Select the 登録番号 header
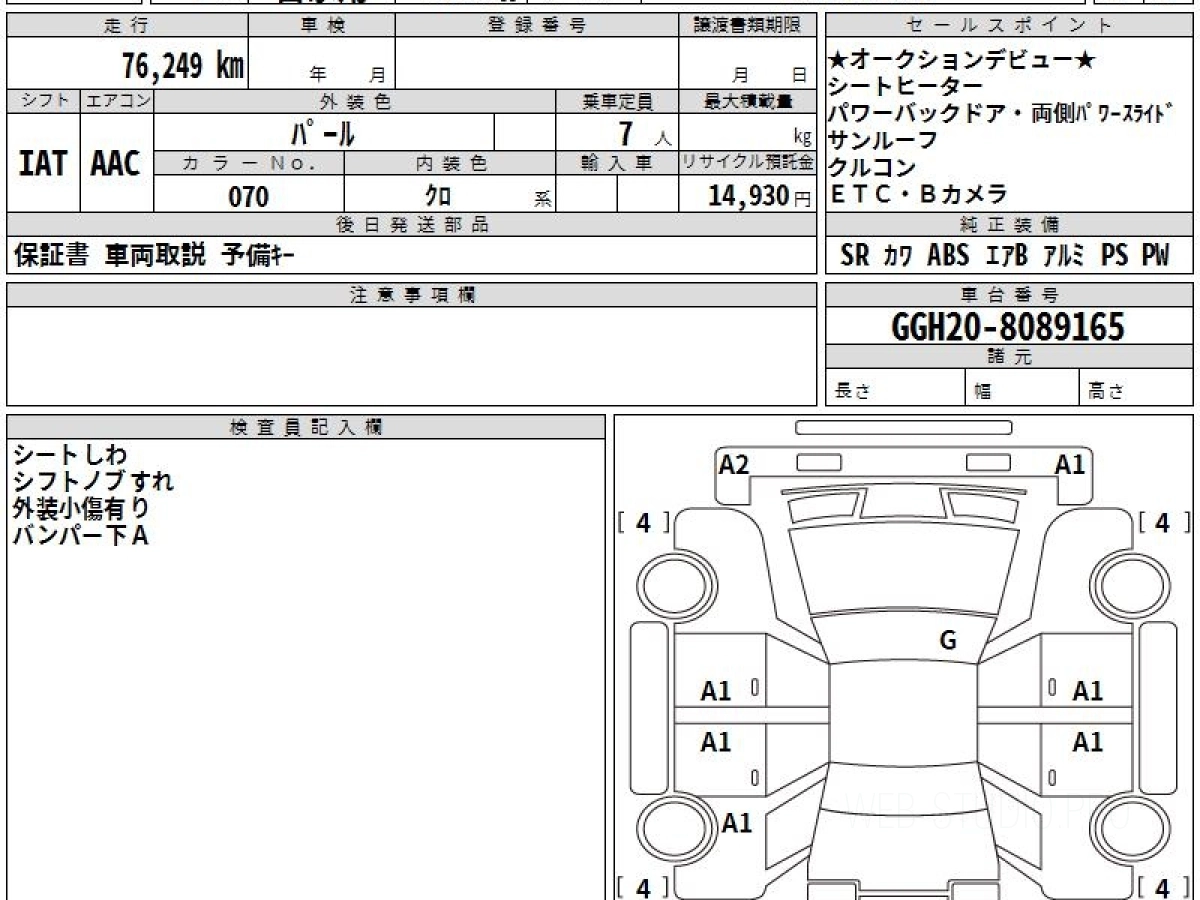 tap(537, 26)
